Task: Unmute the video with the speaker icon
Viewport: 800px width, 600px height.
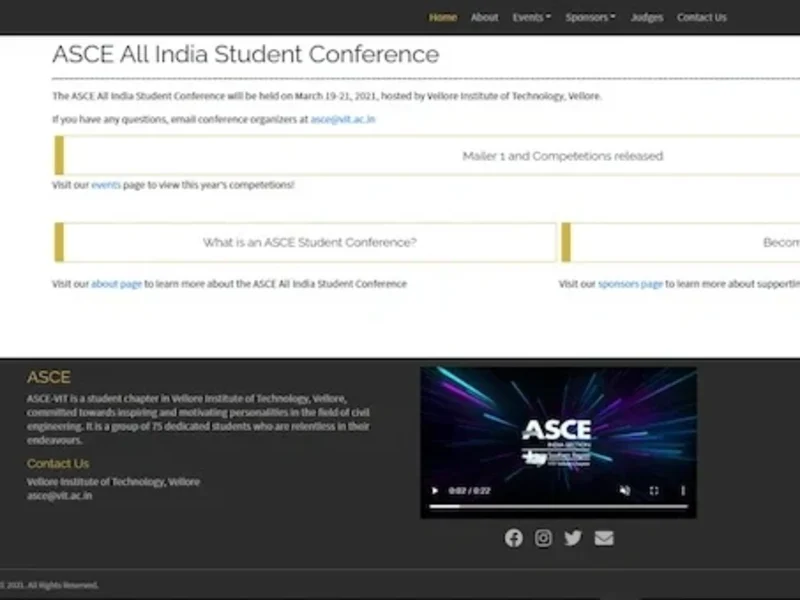Action: [625, 491]
